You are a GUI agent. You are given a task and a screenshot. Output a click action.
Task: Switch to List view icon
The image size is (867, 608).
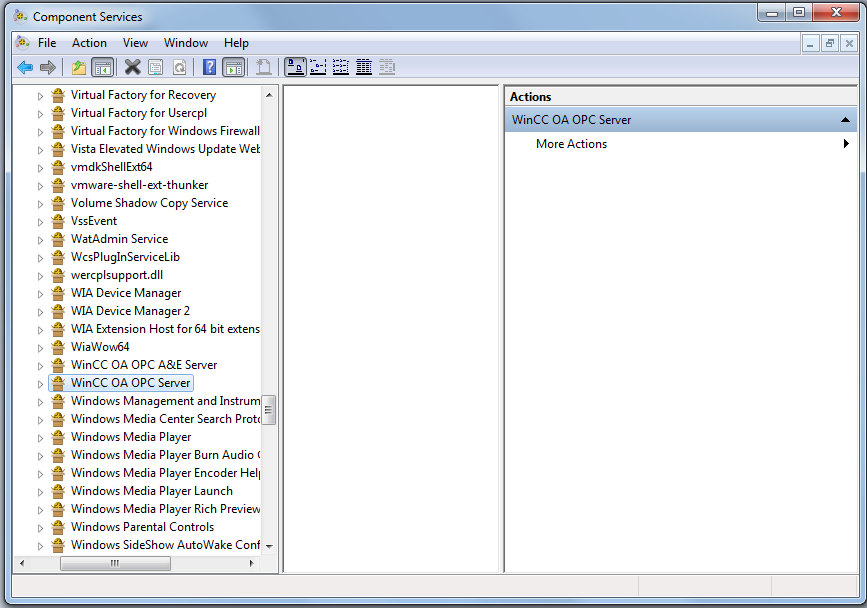coord(341,67)
